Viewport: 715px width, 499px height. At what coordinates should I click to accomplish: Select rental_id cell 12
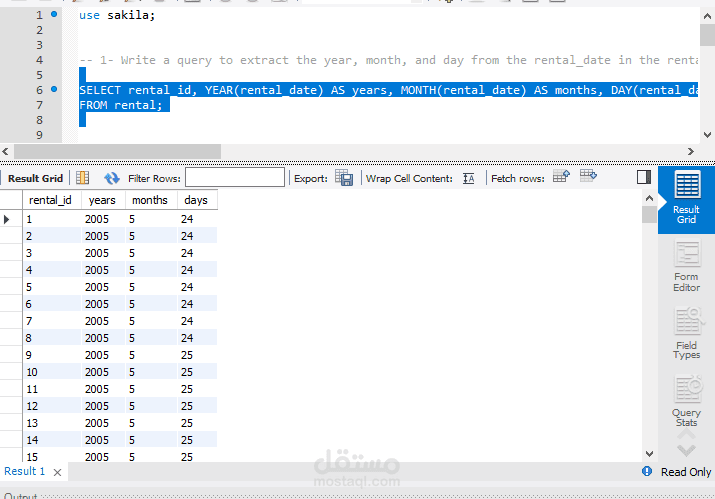click(52, 406)
